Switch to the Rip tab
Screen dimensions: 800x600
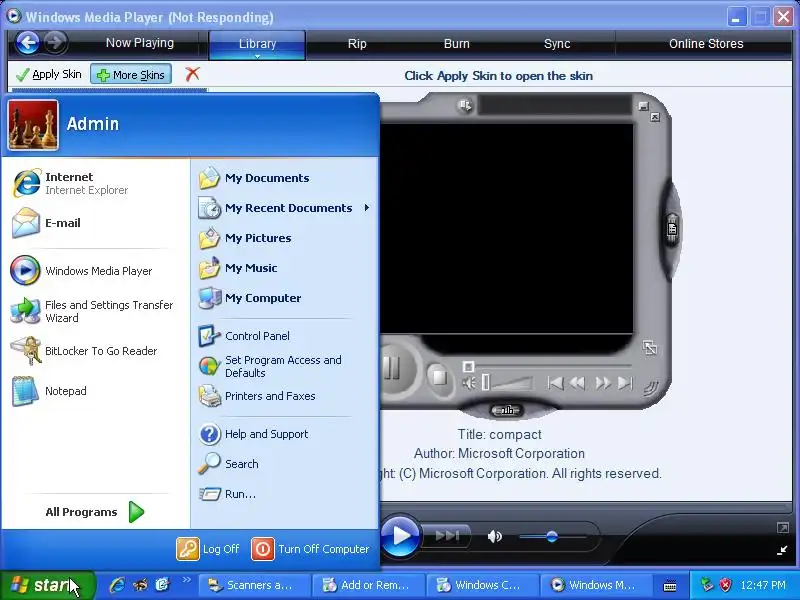tap(357, 44)
